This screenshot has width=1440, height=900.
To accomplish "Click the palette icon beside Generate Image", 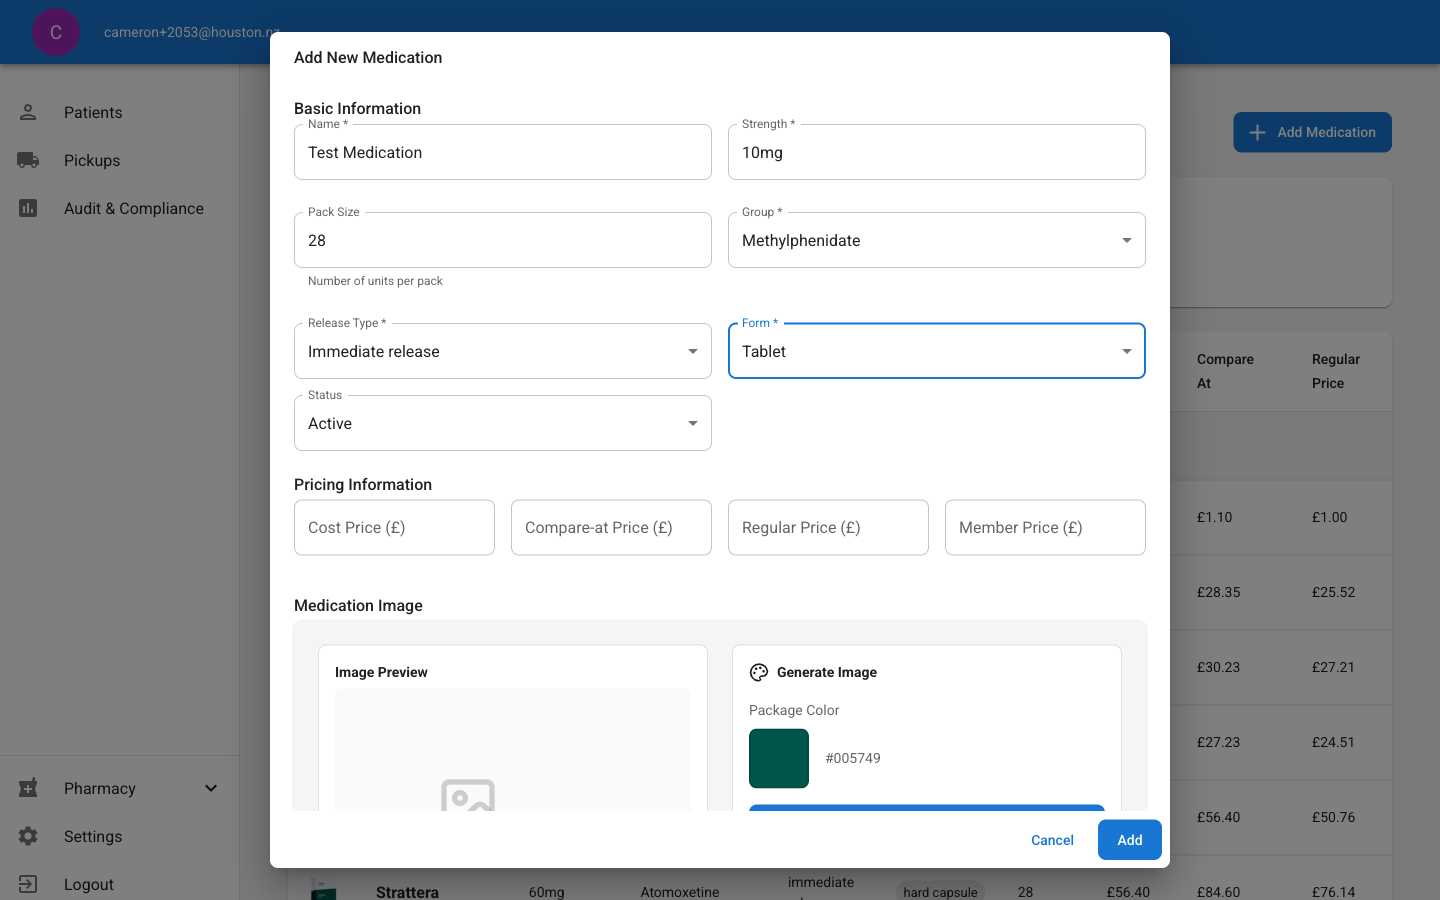I will point(759,672).
